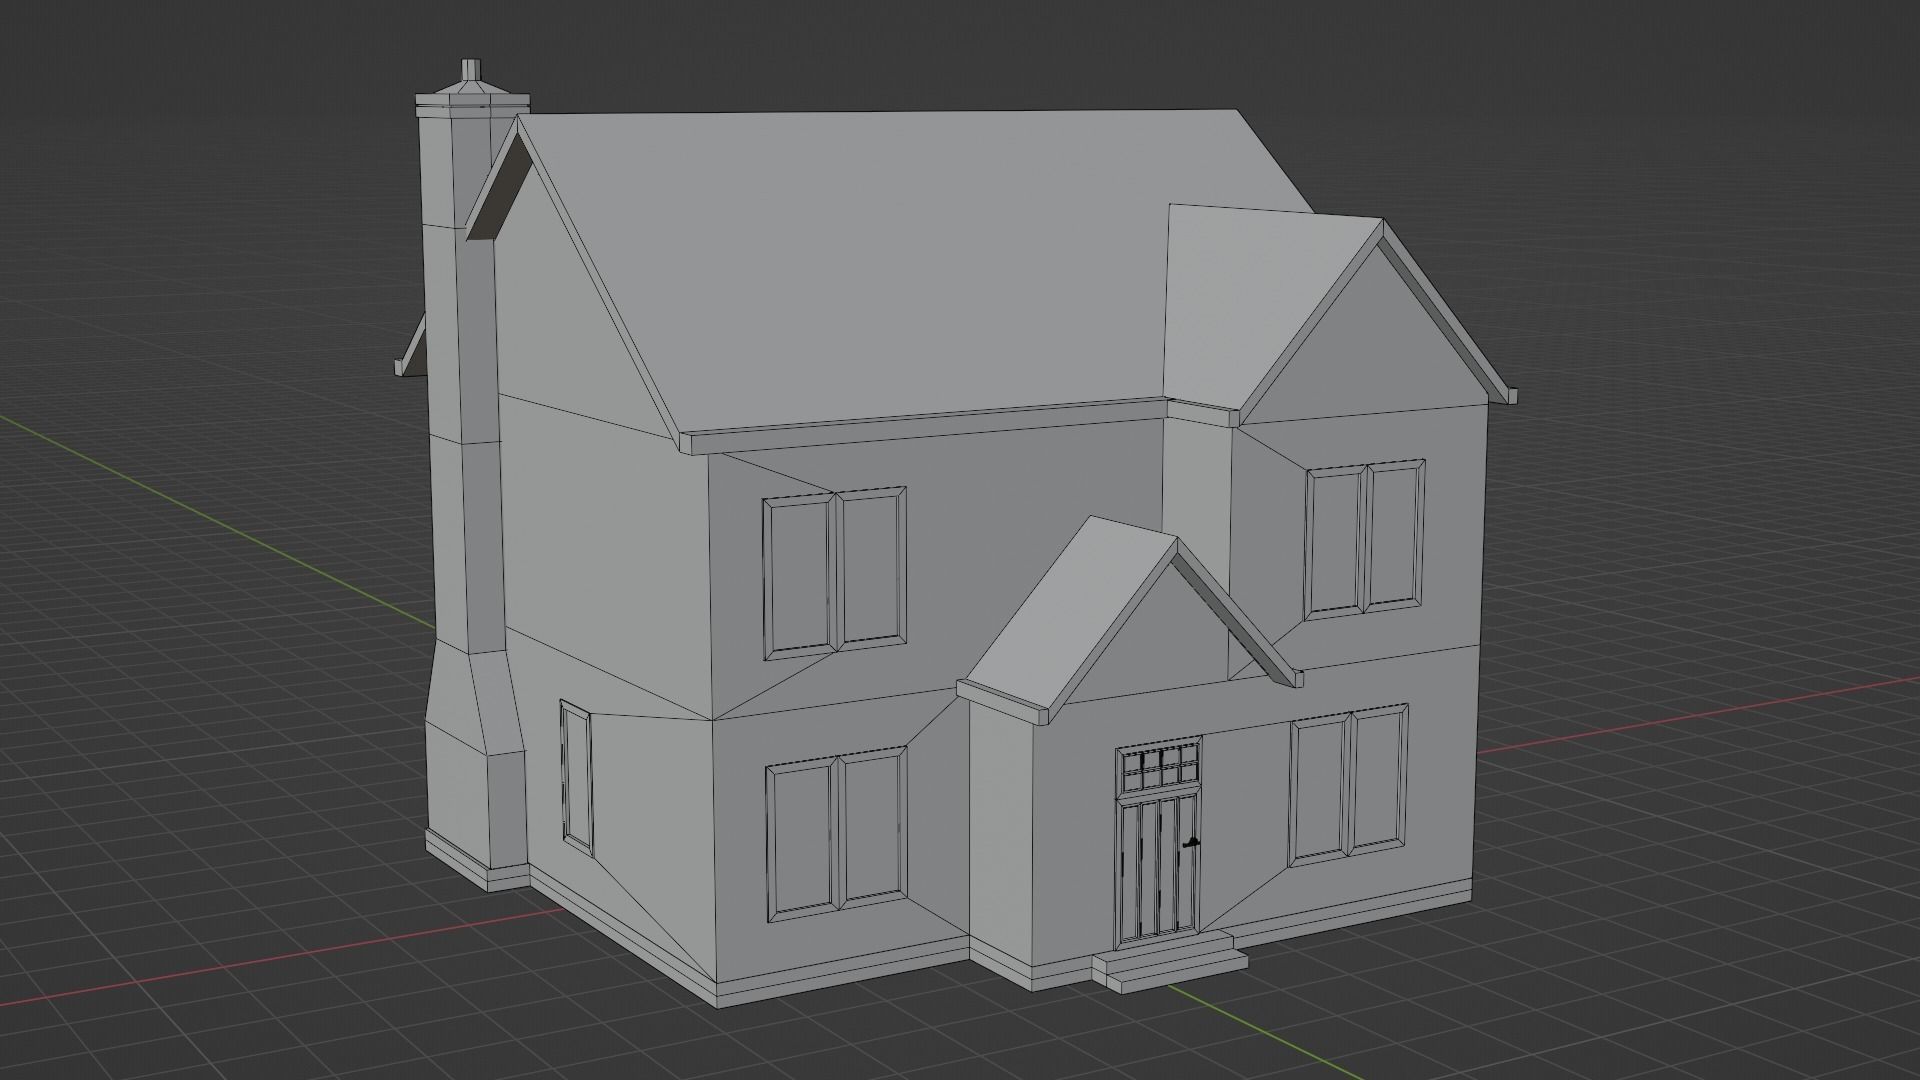Click the black door handle
1920x1080 pixels.
1190,844
